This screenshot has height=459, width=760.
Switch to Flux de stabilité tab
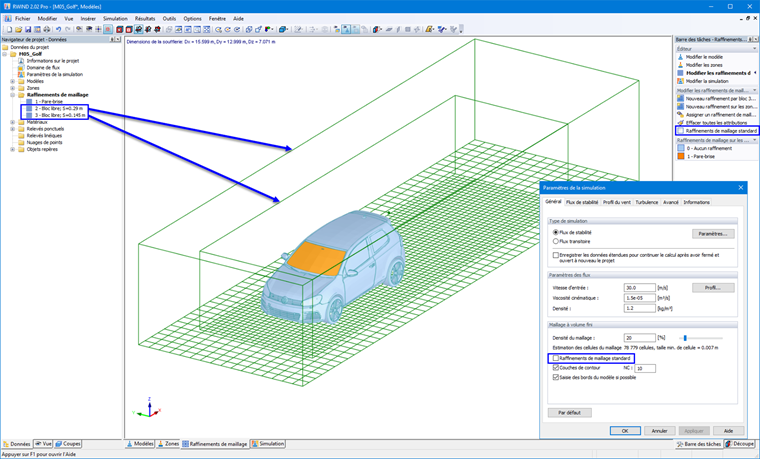pyautogui.click(x=582, y=202)
